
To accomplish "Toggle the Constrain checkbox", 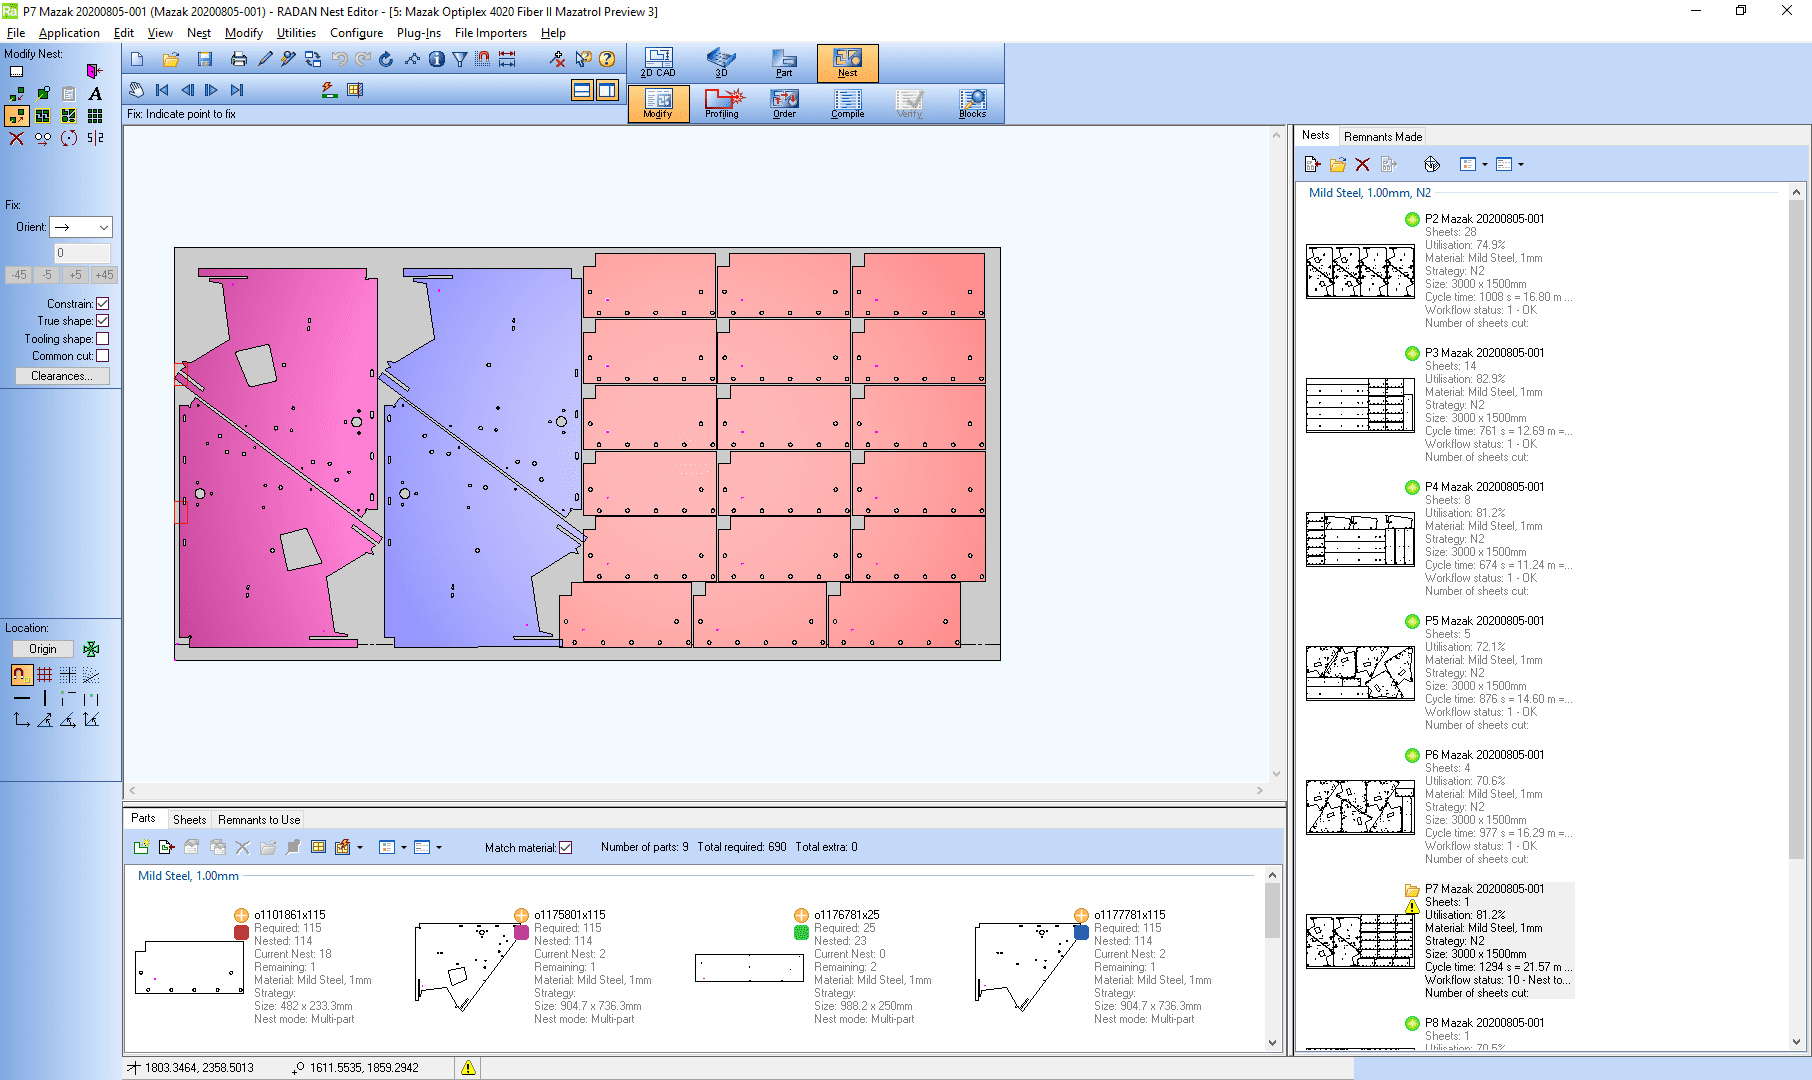I will click(104, 303).
